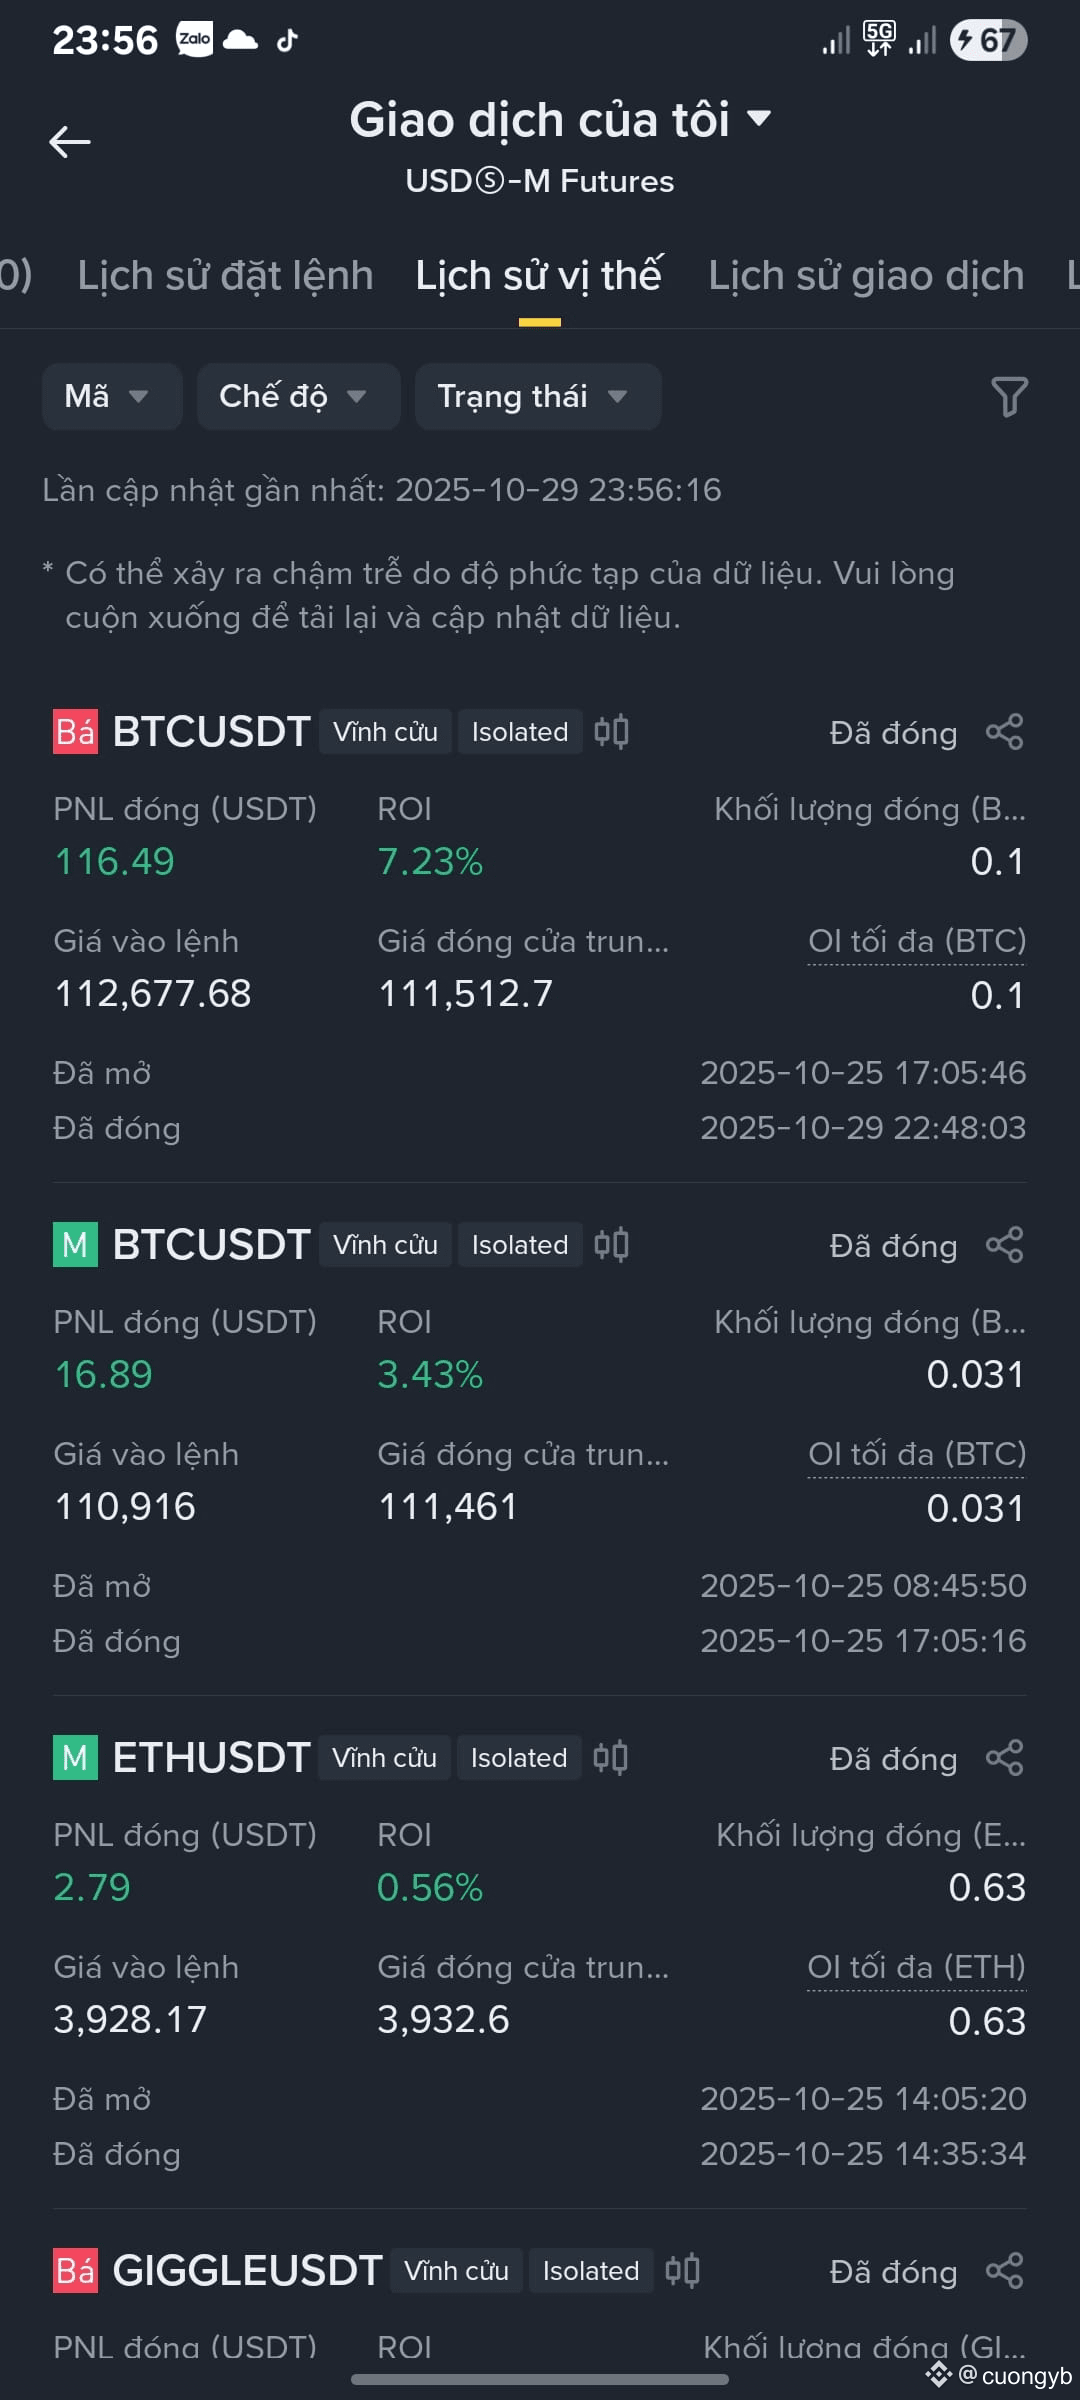Image resolution: width=1080 pixels, height=2400 pixels.
Task: Select the Lịch sử vị thế tab
Action: click(x=539, y=276)
